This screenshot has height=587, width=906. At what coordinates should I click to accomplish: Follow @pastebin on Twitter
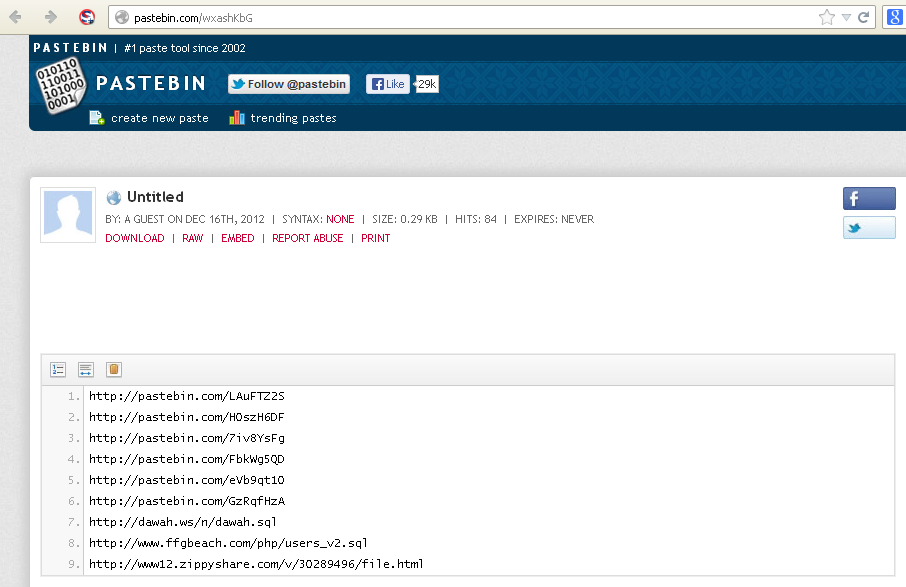tap(289, 84)
